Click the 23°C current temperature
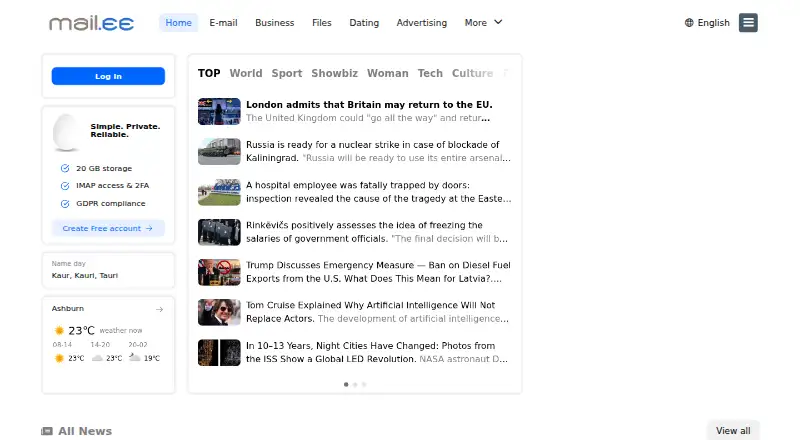The height and width of the screenshot is (440, 800). (x=82, y=331)
